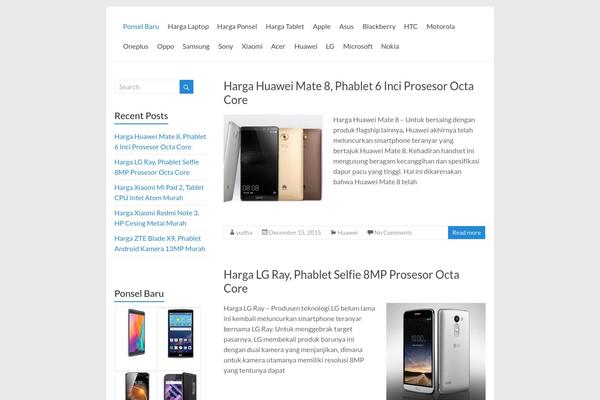
Task: Open the Ponsel Baru menu item
Action: (x=141, y=26)
